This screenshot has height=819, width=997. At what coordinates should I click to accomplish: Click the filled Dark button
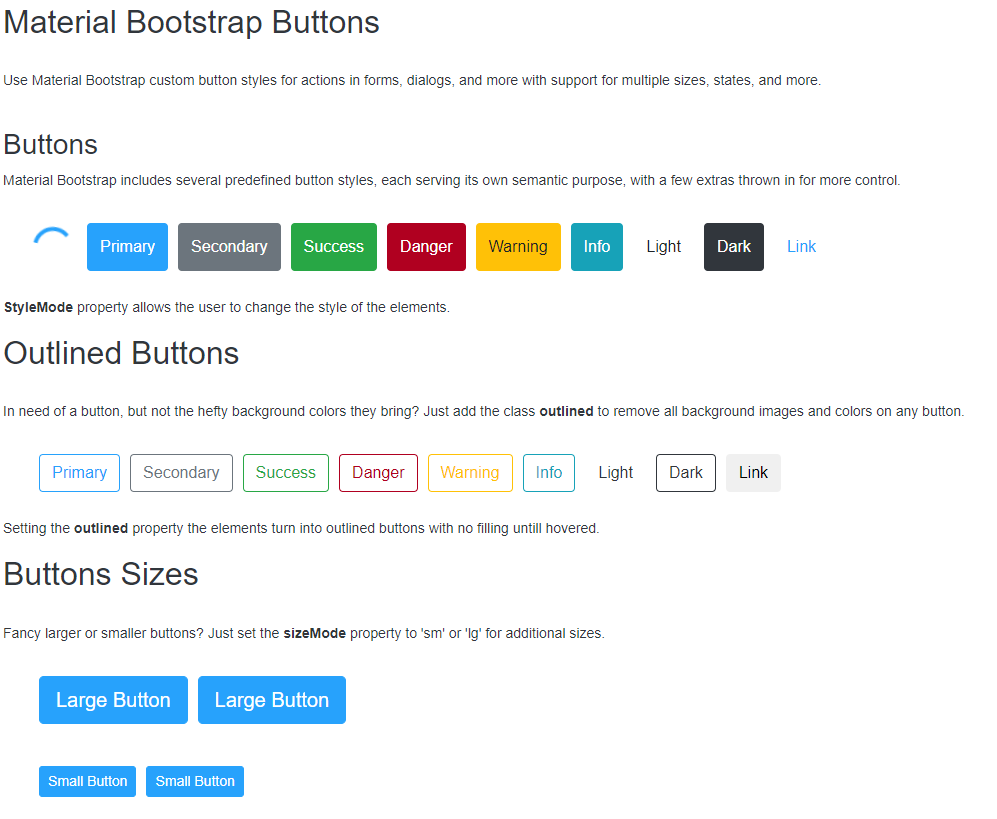pyautogui.click(x=734, y=247)
